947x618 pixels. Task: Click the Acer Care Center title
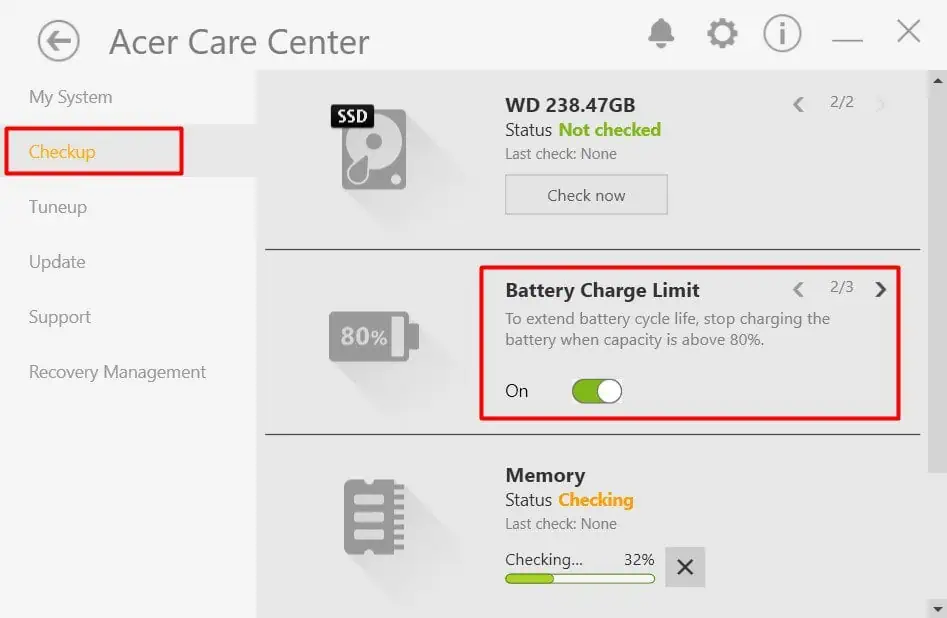coord(239,42)
